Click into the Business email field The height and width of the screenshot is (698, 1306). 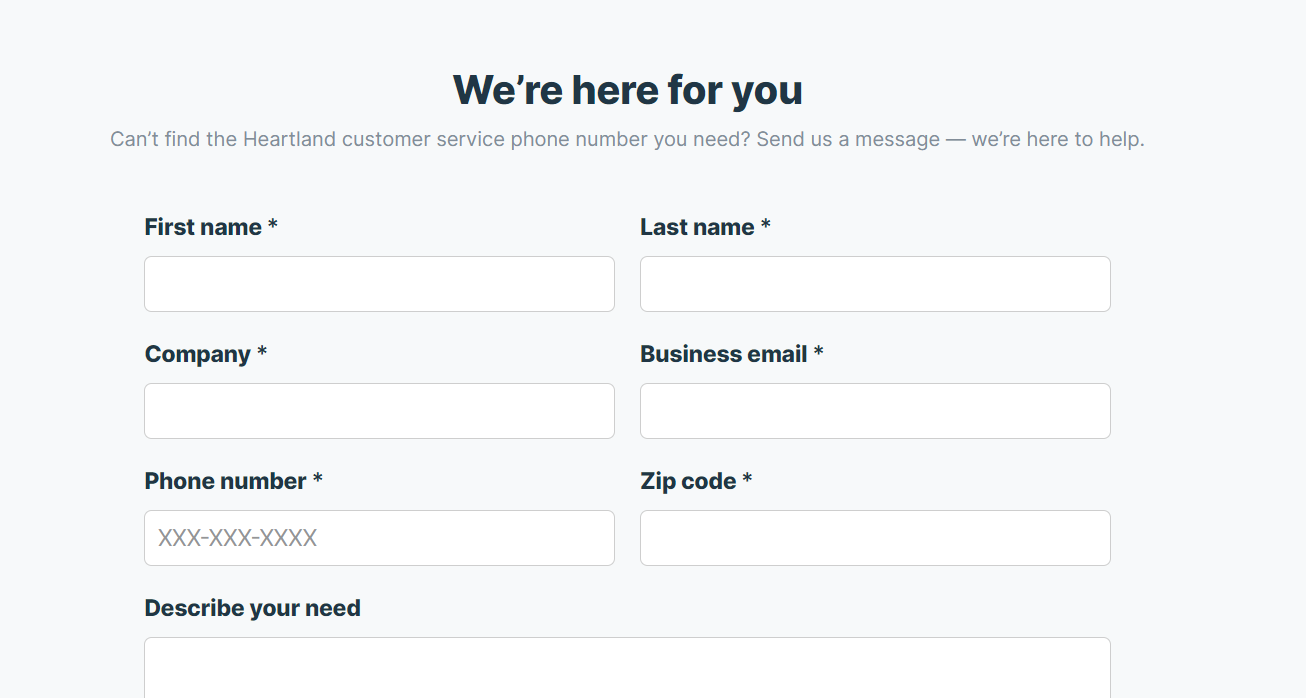875,411
